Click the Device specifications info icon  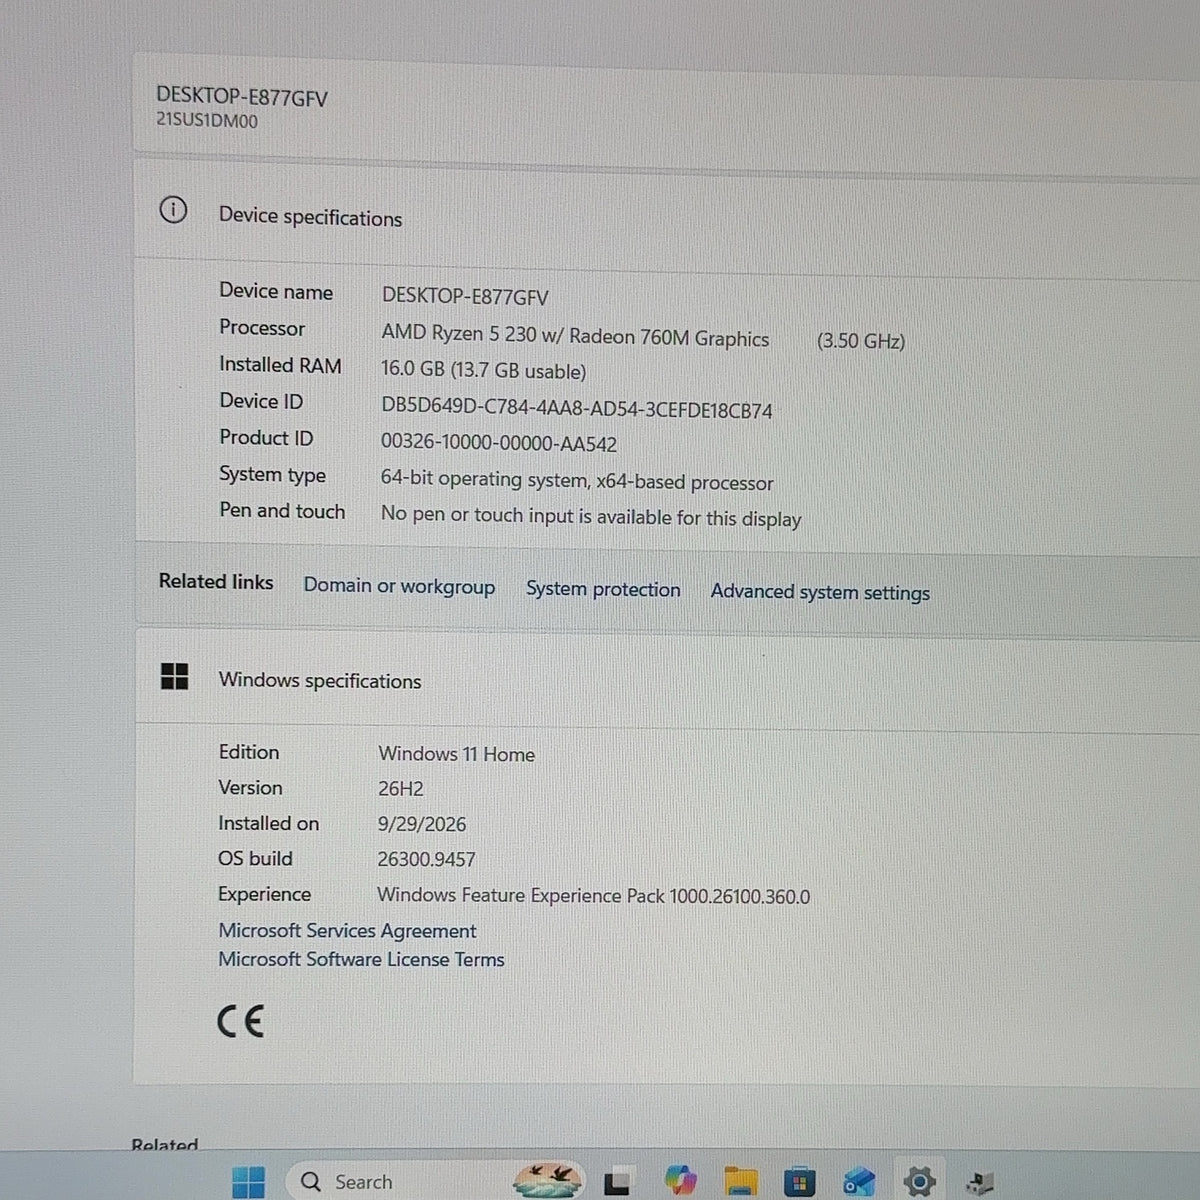[x=173, y=211]
